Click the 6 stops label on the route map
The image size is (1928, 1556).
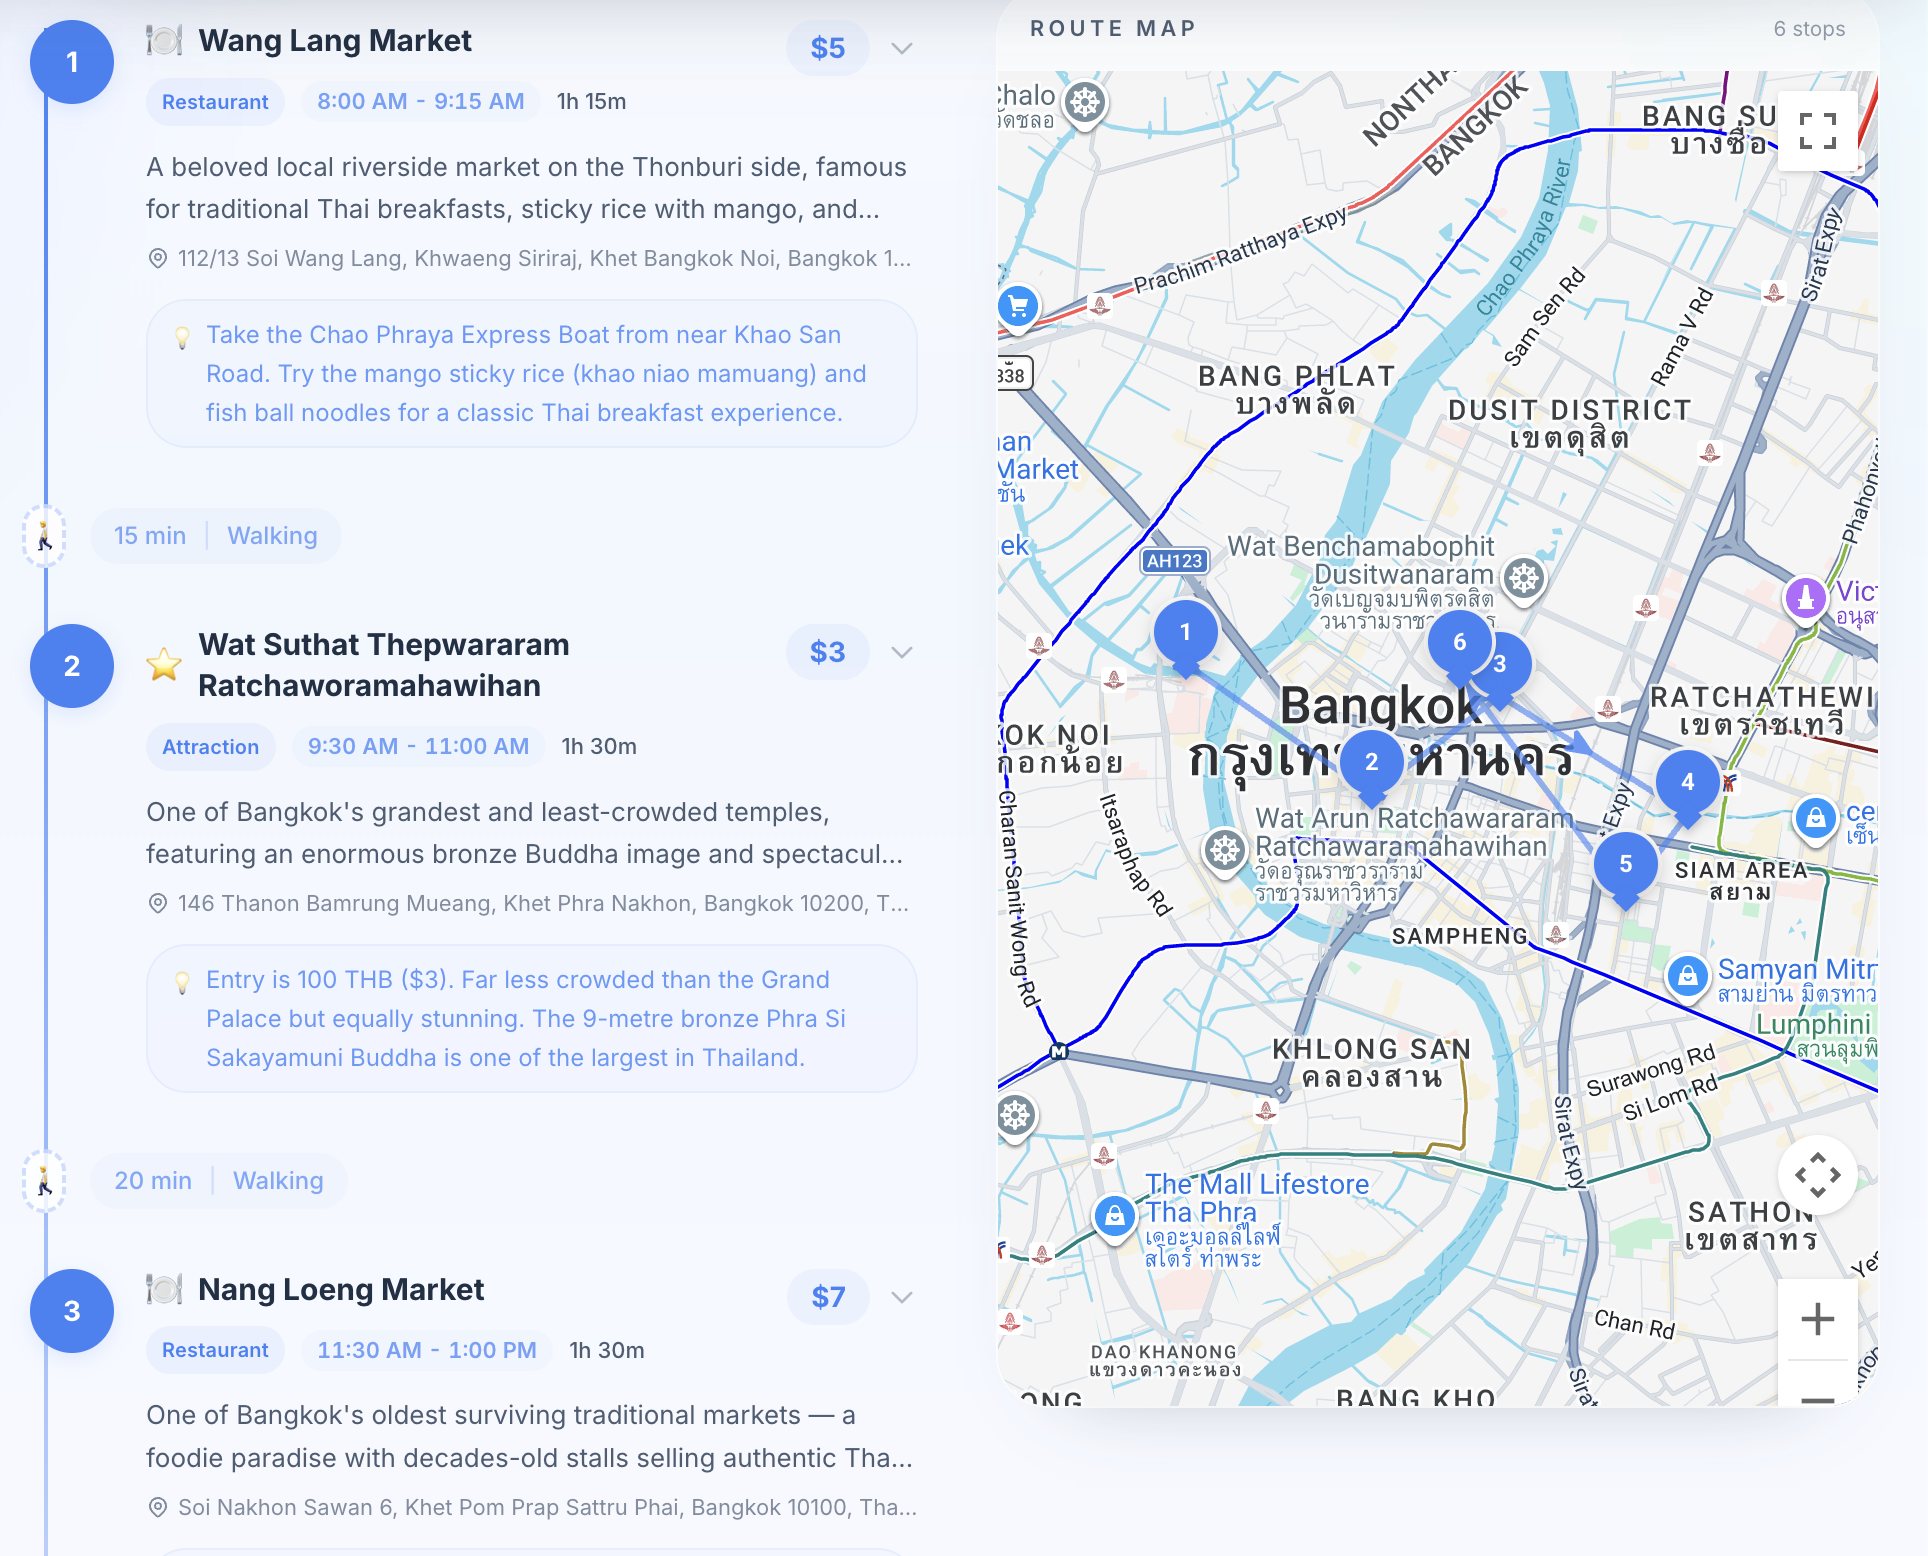[1810, 29]
